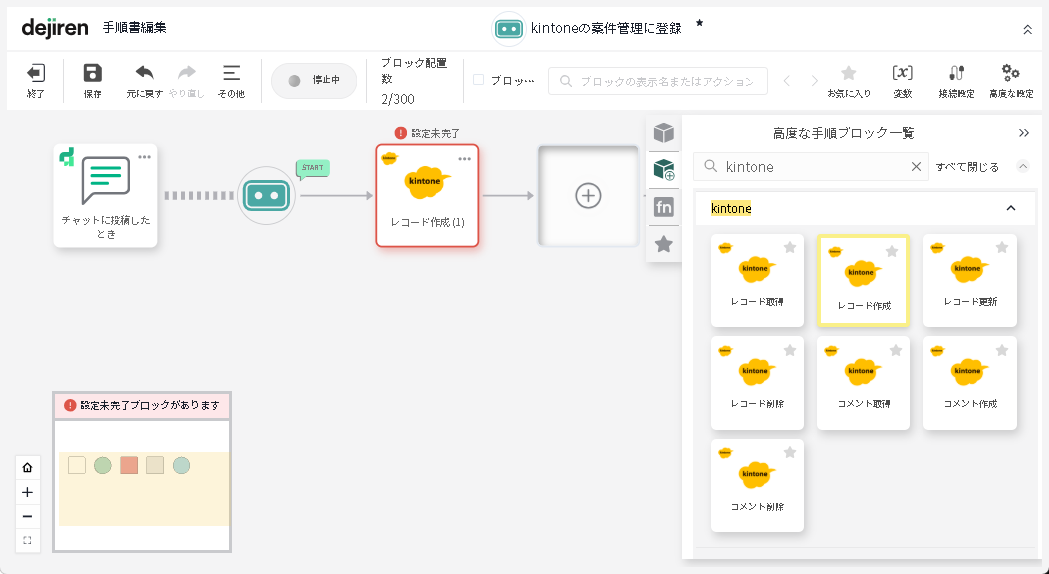Check the ブロッ… checkbox in toolbar
Viewport: 1049px width, 574px height.
pyautogui.click(x=479, y=80)
